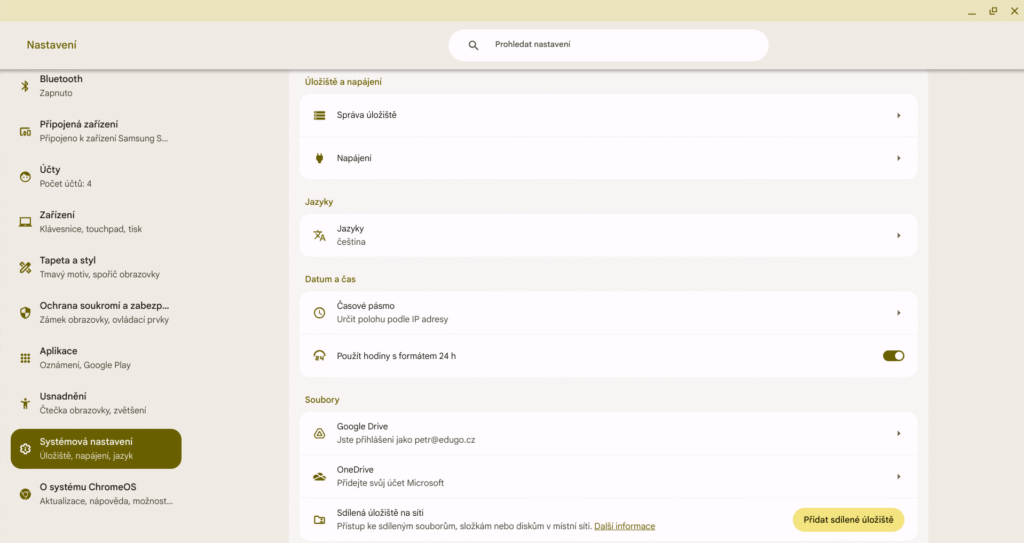This screenshot has height=543, width=1024.
Task: Click the Časové pásmo clock icon
Action: coord(320,313)
